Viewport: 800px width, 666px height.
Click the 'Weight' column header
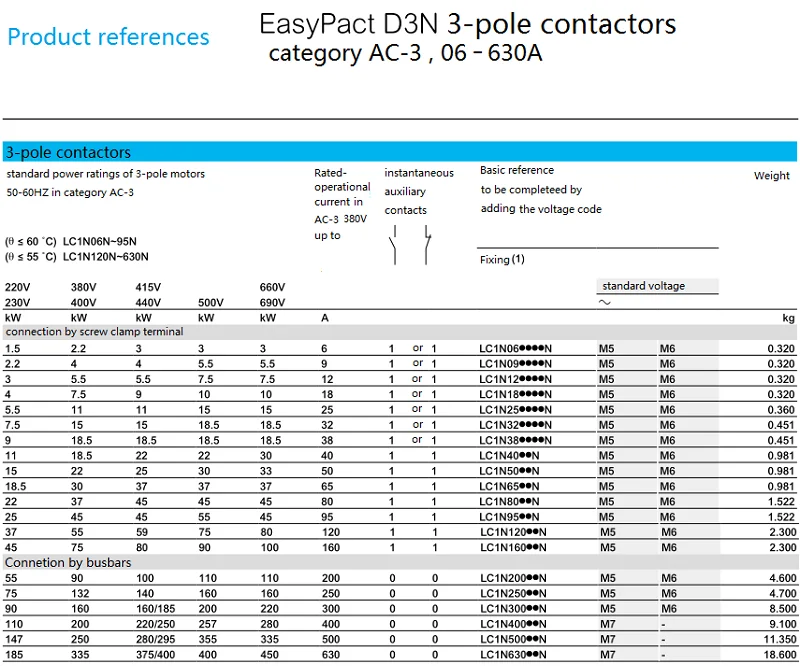(771, 176)
